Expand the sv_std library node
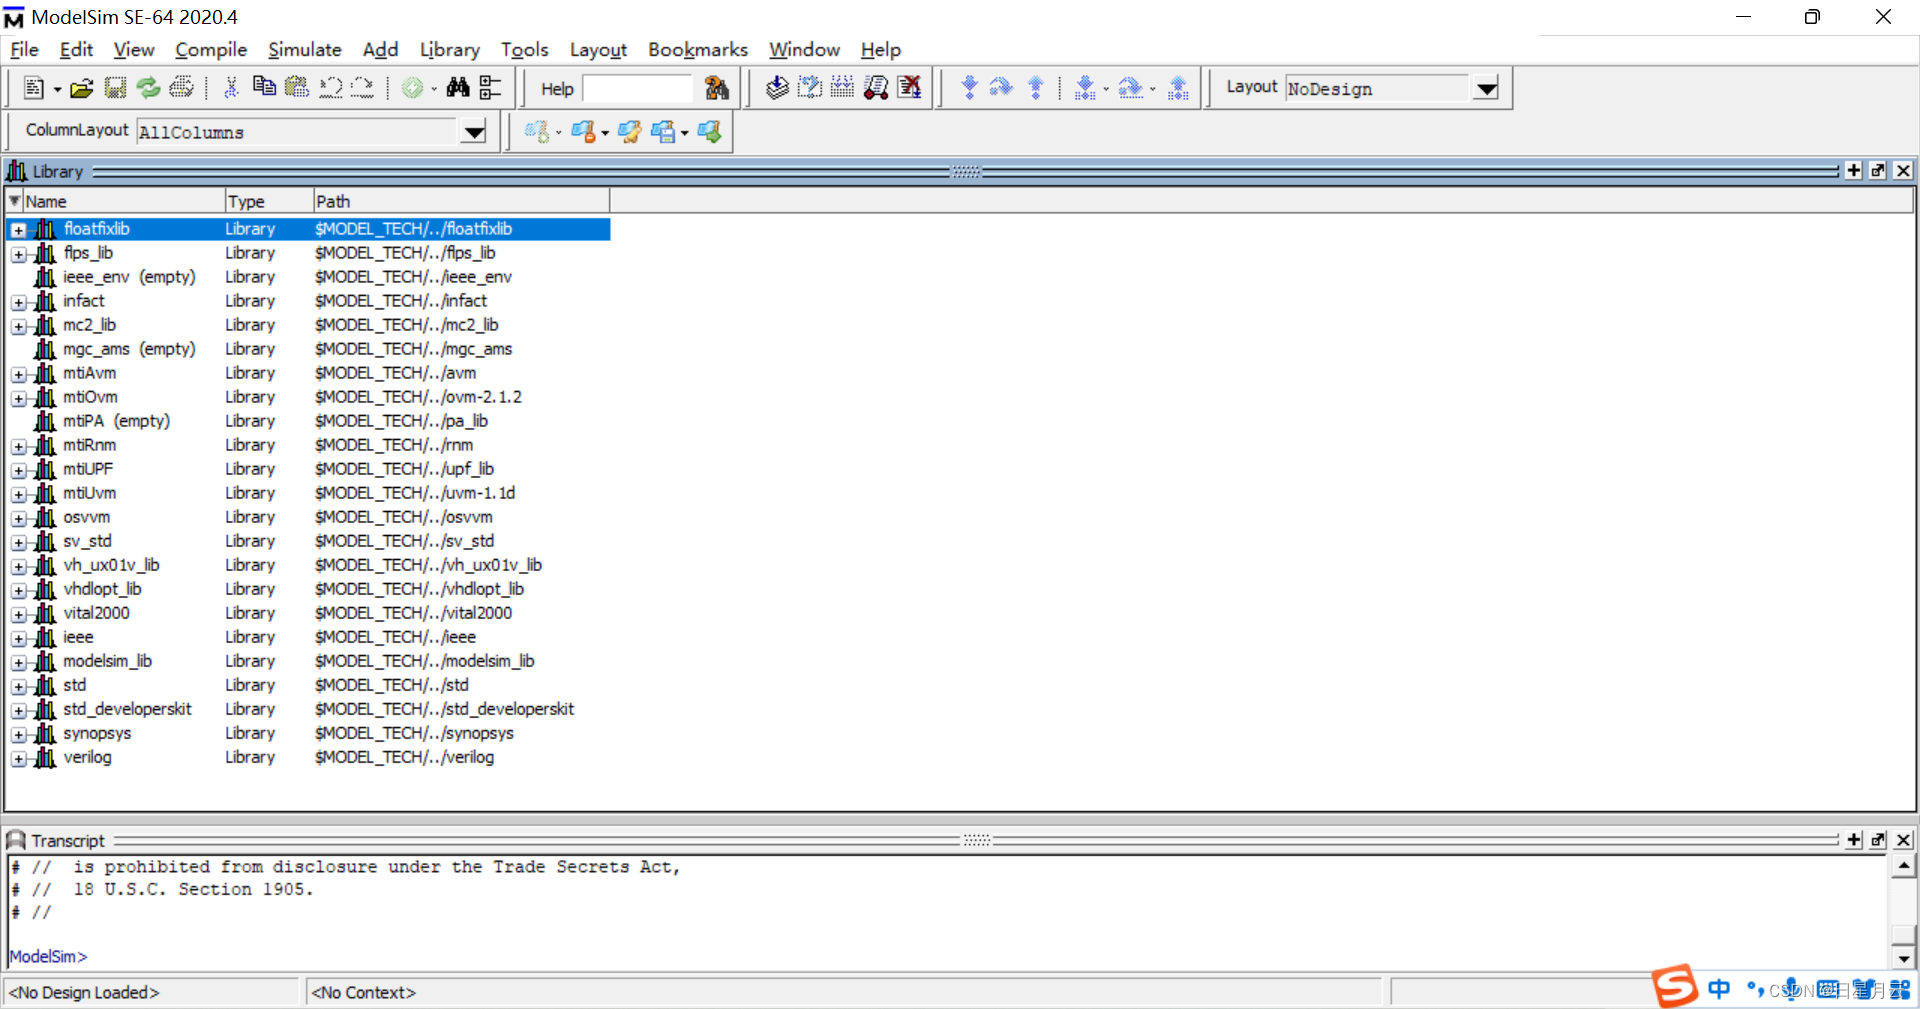This screenshot has height=1009, width=1920. pyautogui.click(x=18, y=542)
